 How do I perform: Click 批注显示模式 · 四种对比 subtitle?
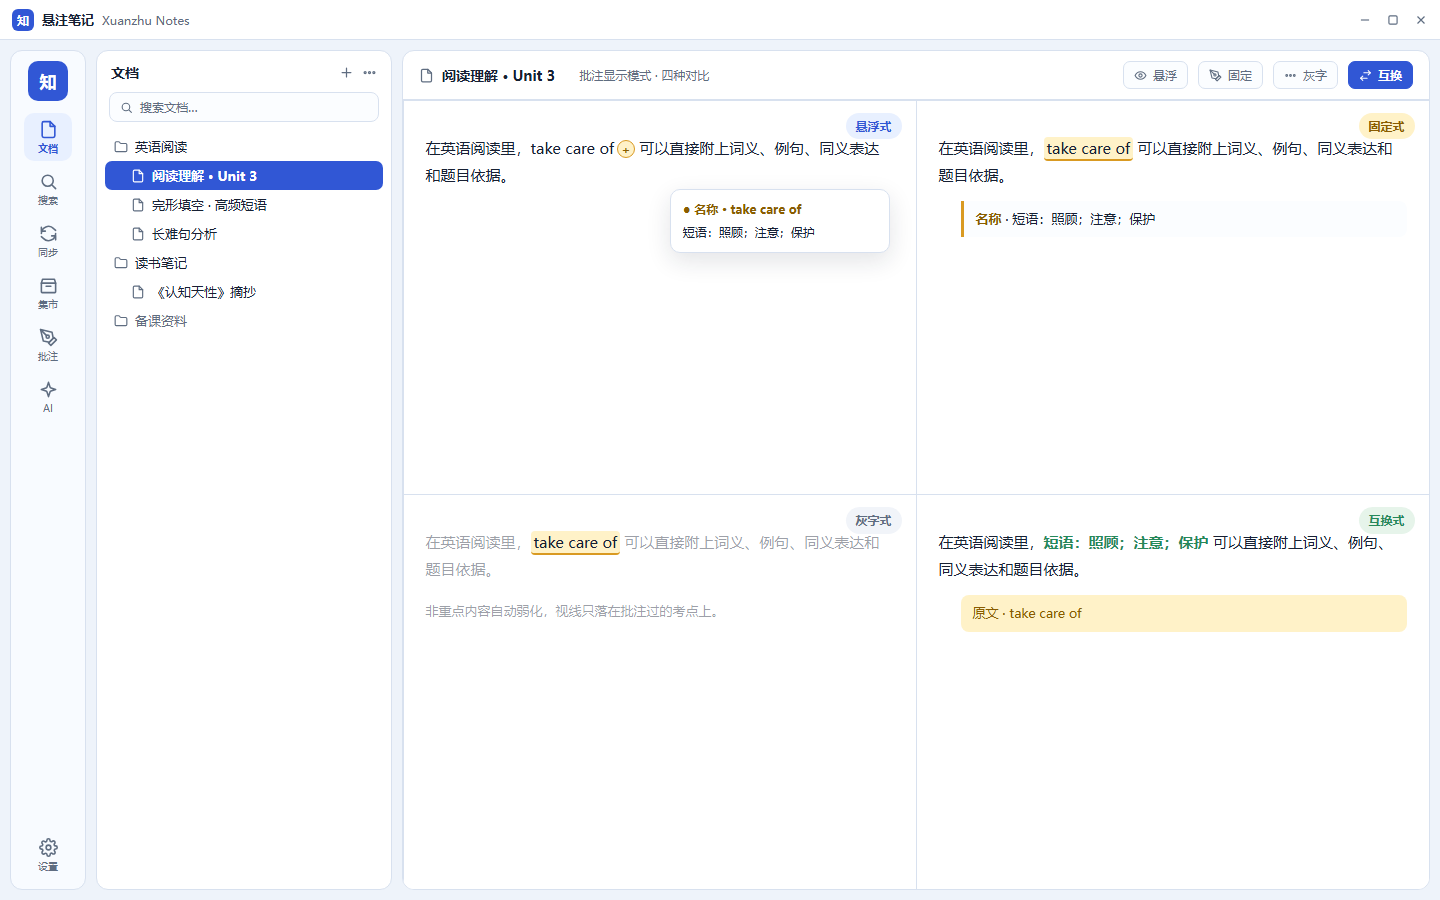point(644,76)
